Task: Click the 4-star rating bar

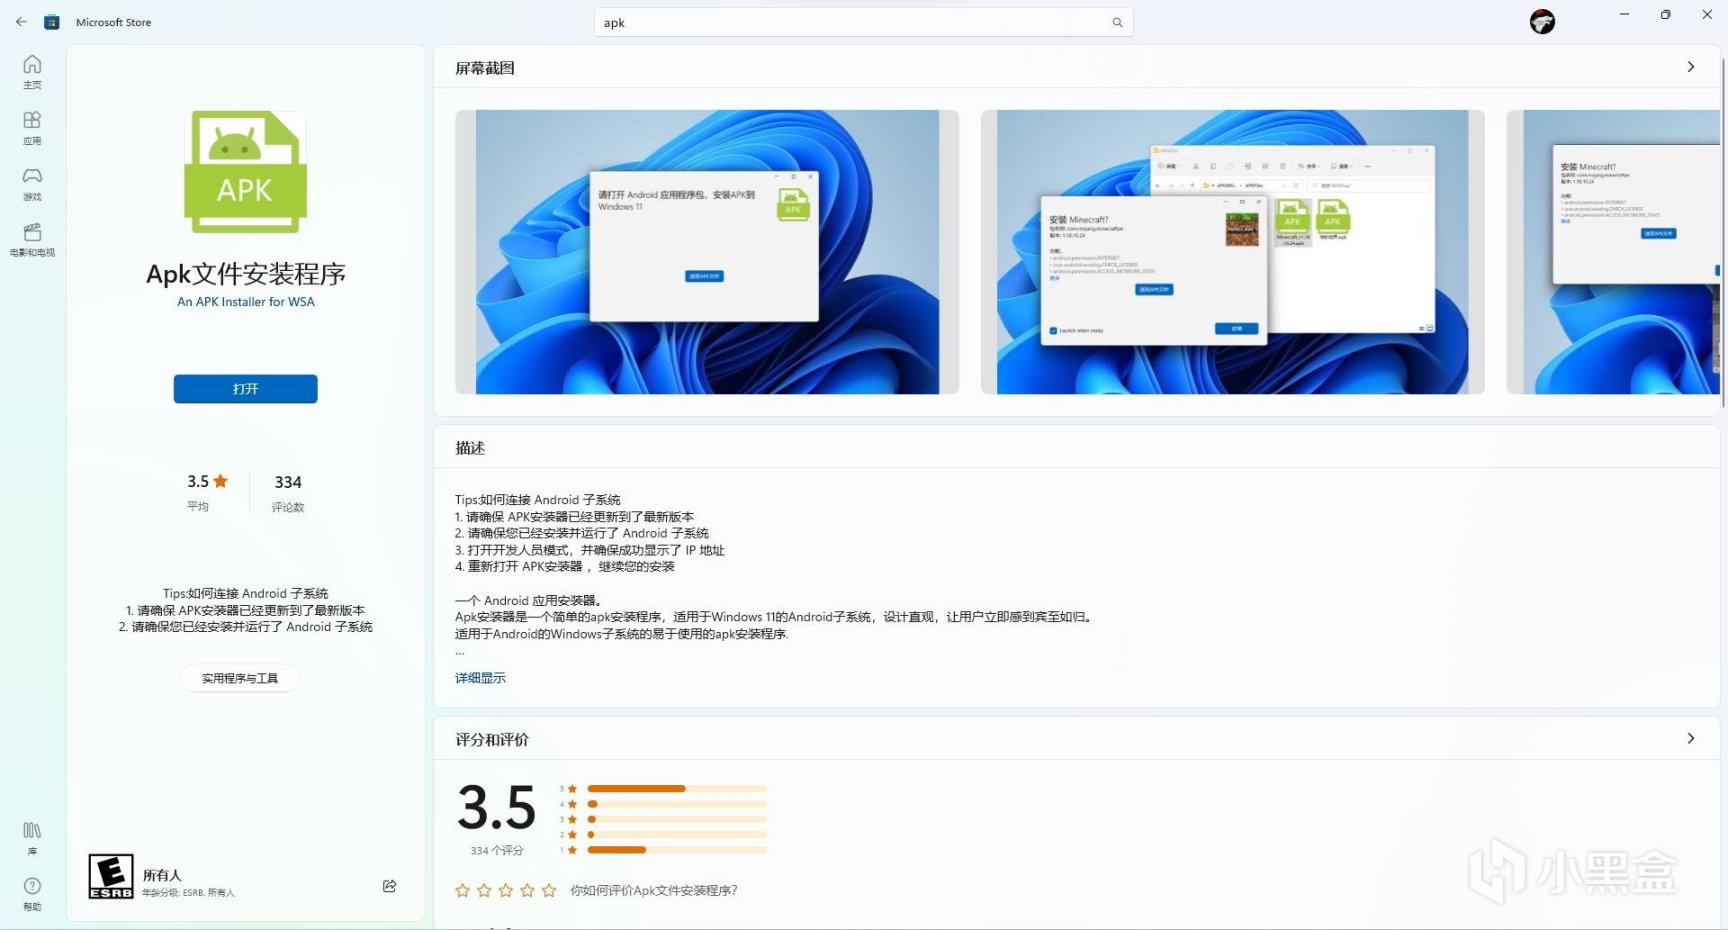Action: coord(677,804)
